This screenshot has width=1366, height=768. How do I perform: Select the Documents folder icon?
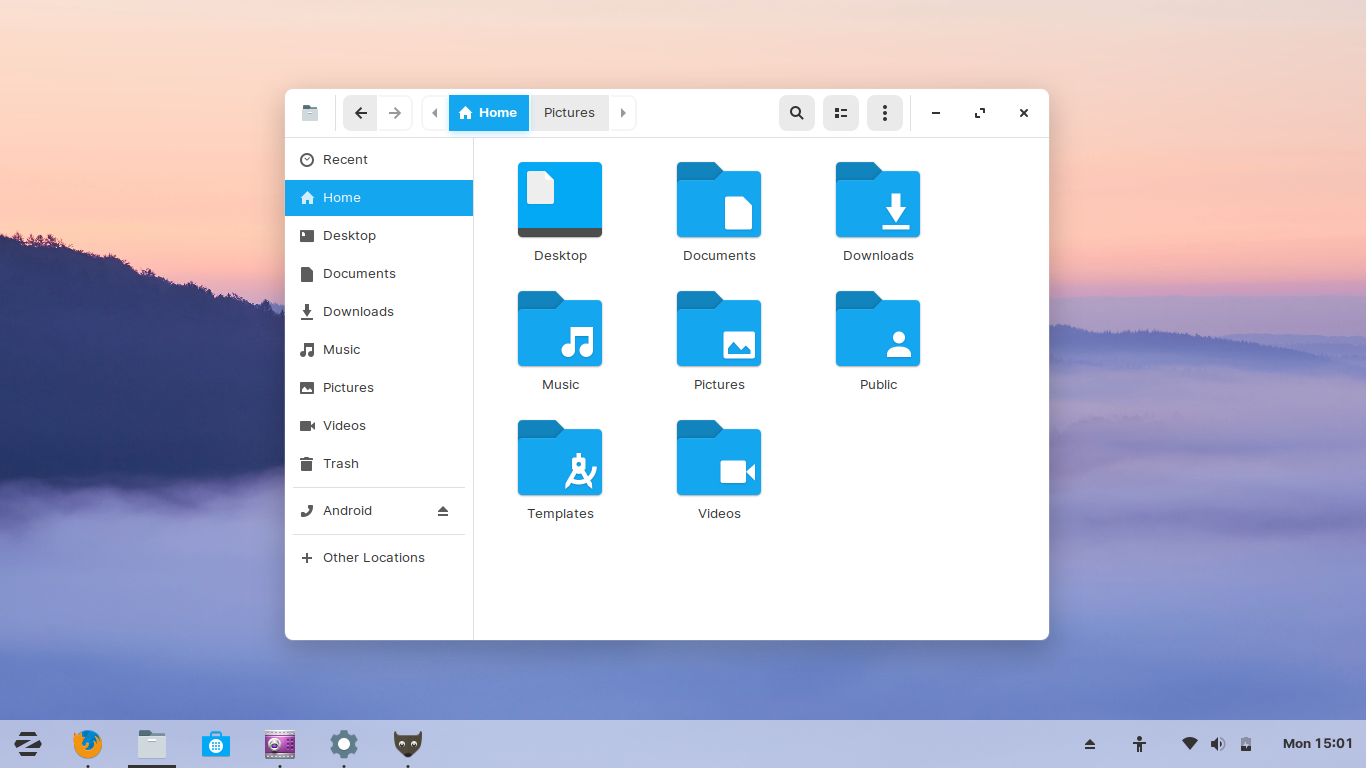(x=719, y=200)
